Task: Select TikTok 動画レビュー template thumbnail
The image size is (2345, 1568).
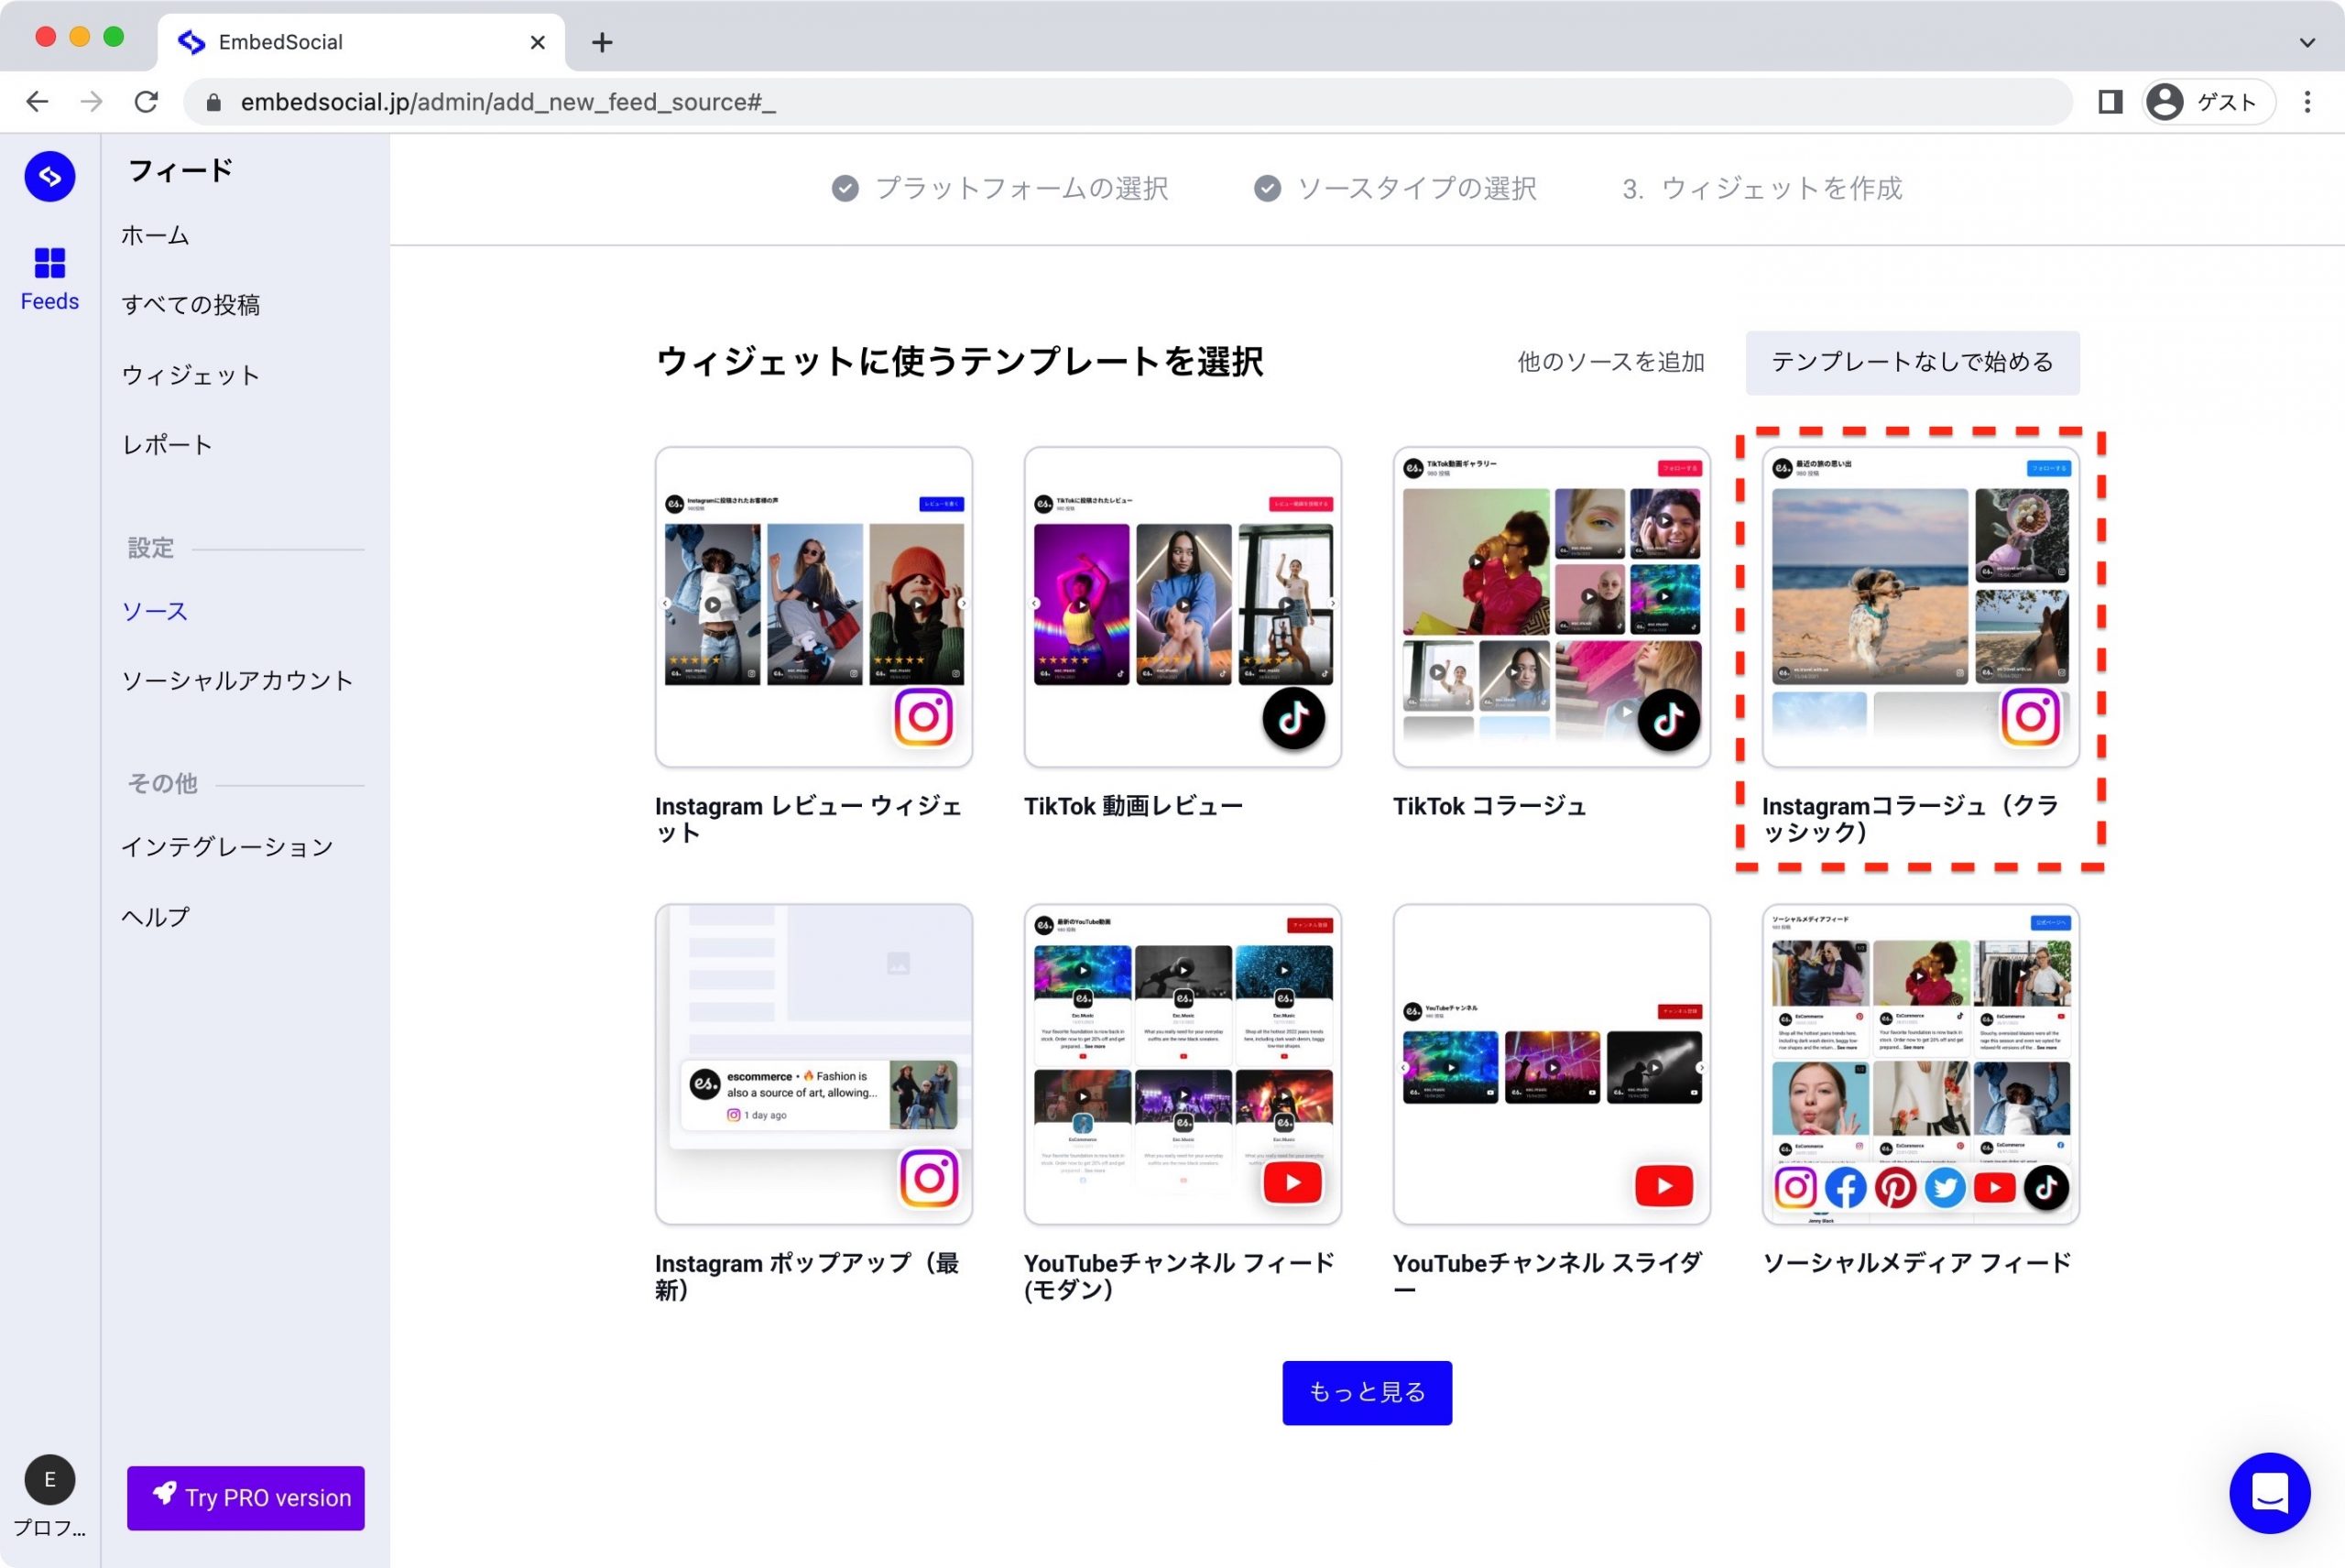Action: [x=1182, y=607]
